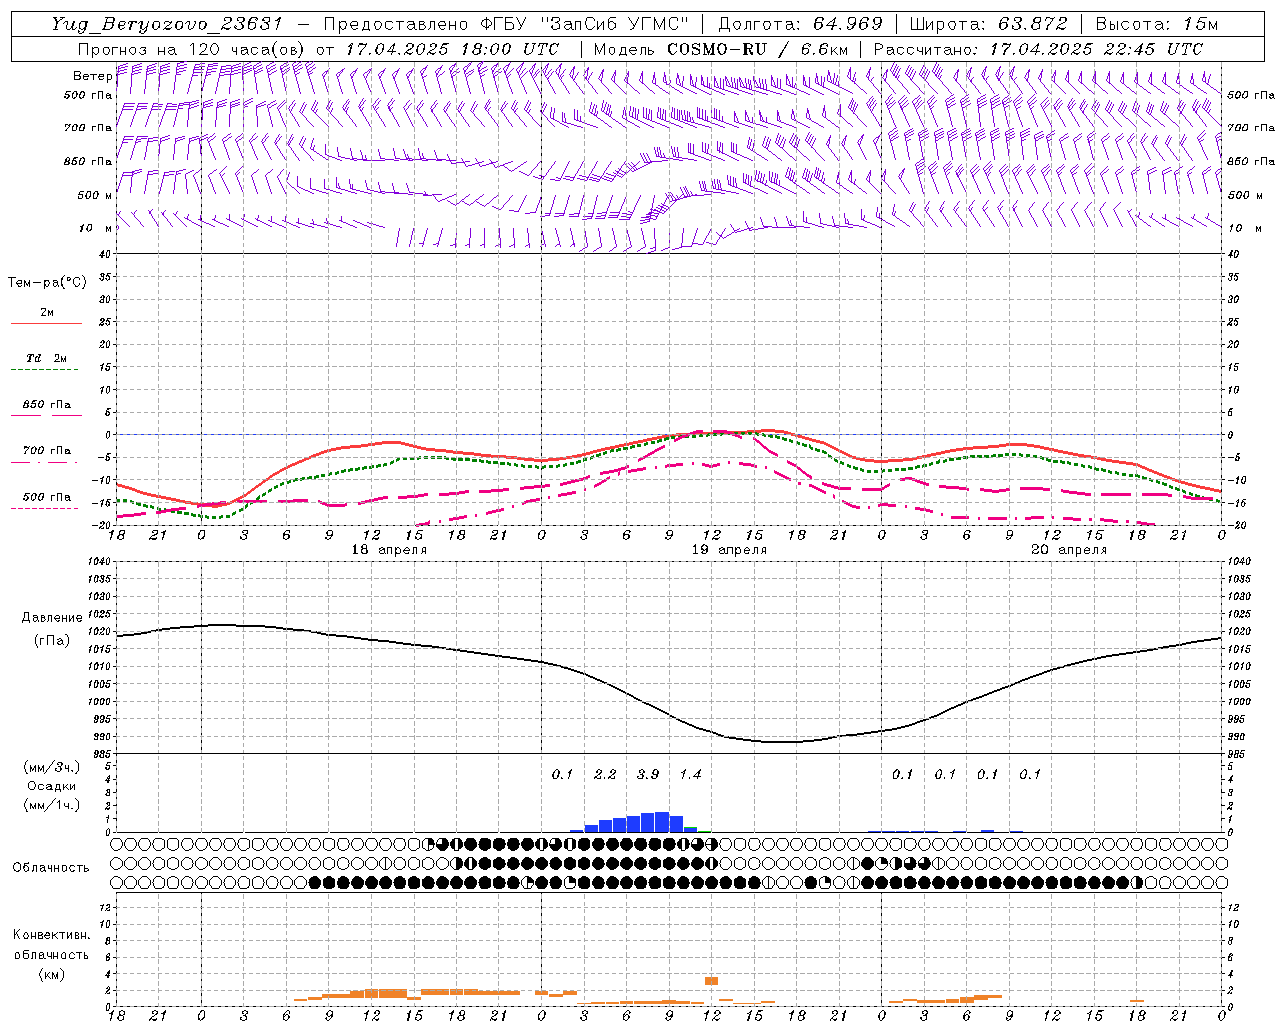Screen dimensions: 1280x1024
Task: Select the computed time Рассчитано: 17.04.2025 22:45 UTC
Action: [x=1038, y=49]
